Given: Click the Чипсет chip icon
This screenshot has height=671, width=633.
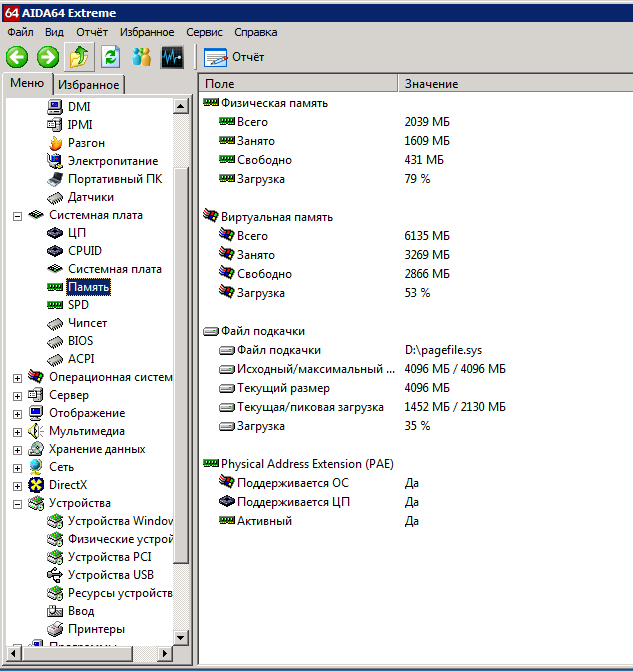Looking at the screenshot, I should 55,324.
